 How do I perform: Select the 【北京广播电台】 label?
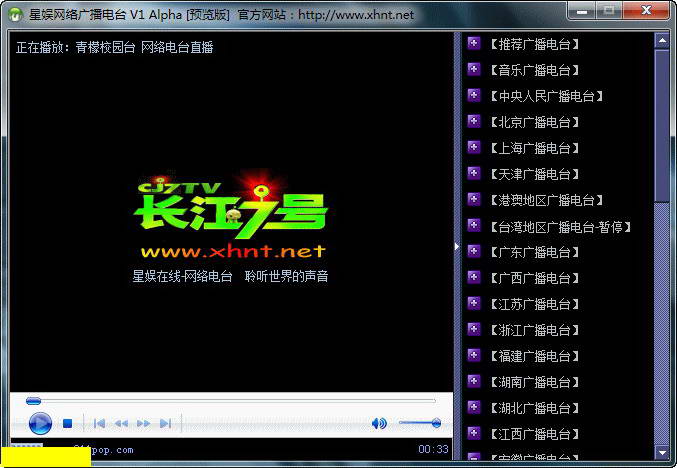point(534,122)
